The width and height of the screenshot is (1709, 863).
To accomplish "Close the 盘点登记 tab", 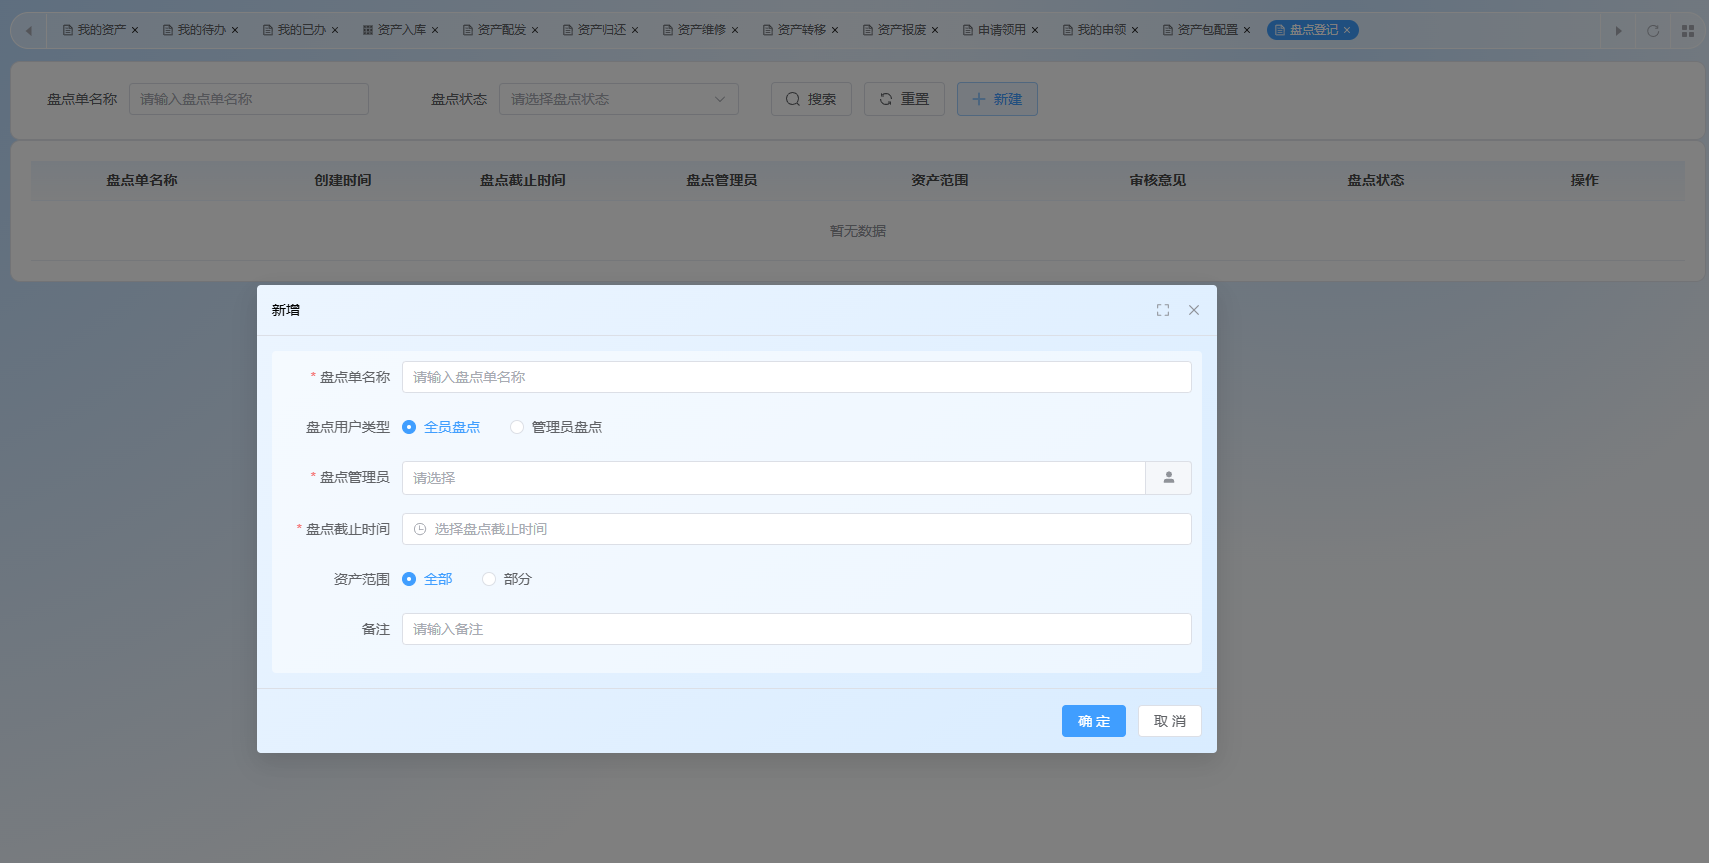I will (x=1347, y=30).
